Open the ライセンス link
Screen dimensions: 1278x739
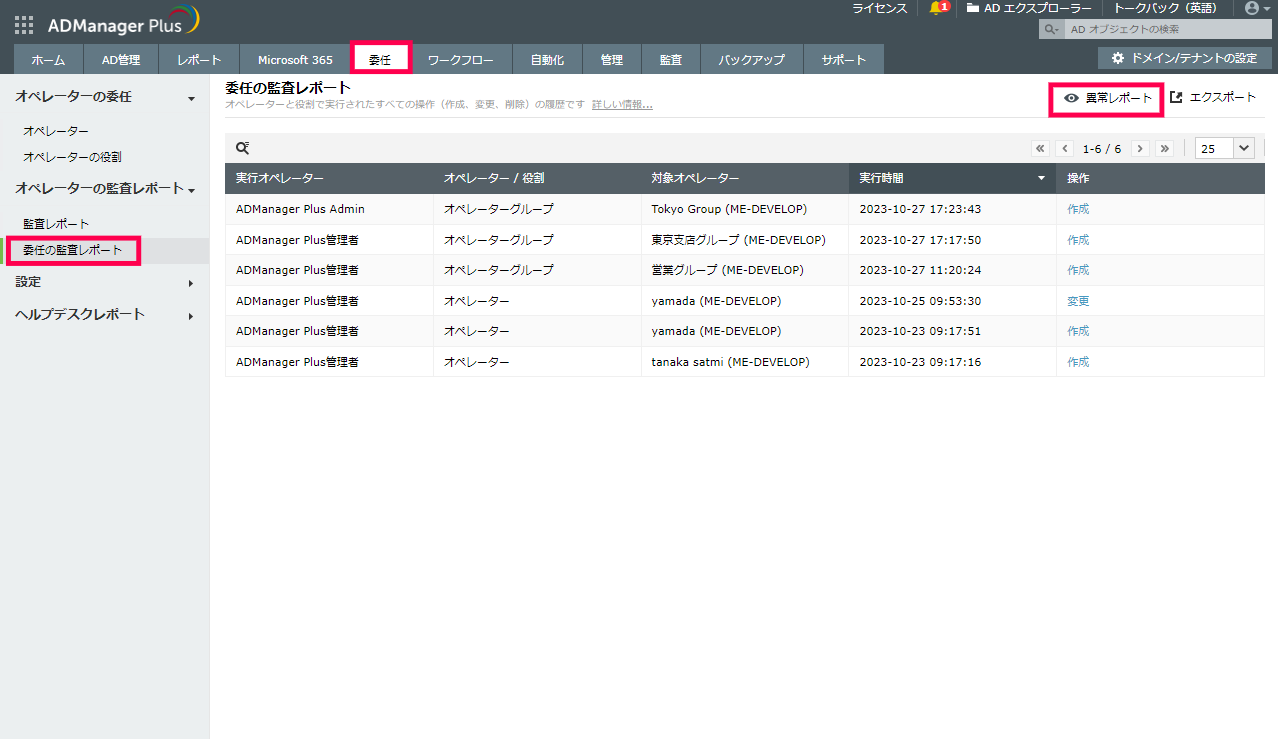(x=879, y=8)
